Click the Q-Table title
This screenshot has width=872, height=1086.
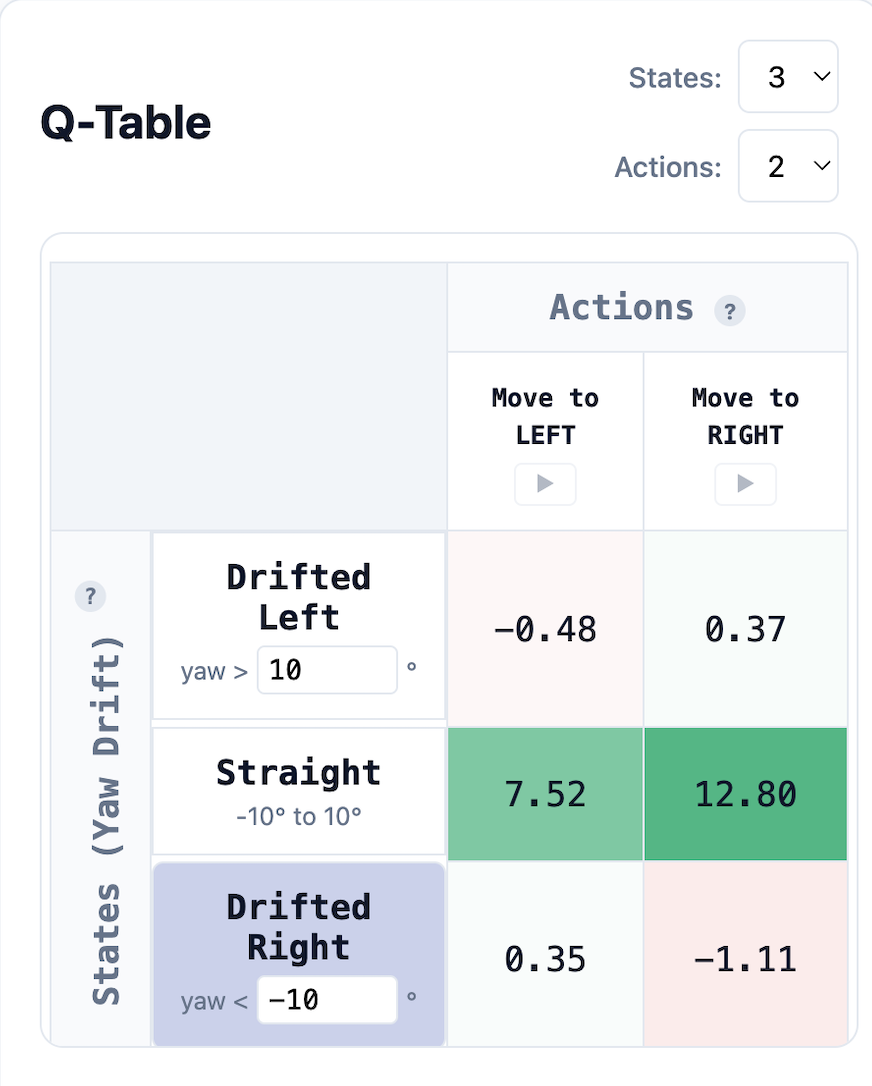(126, 123)
